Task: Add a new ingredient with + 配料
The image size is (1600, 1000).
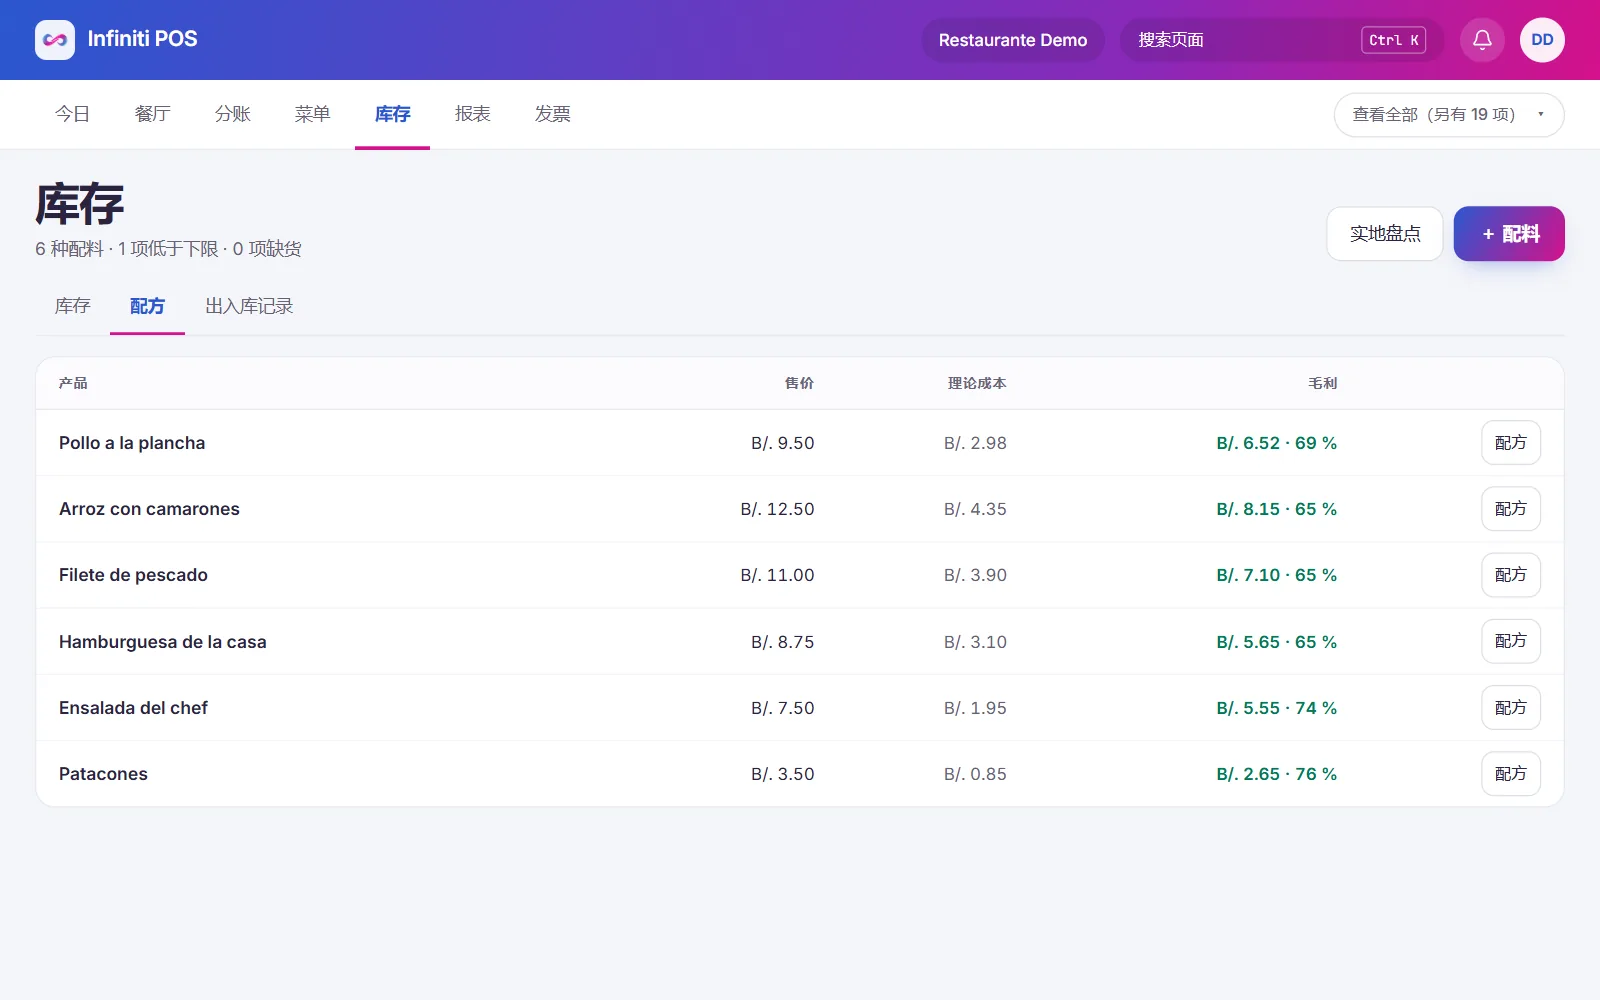Action: click(1509, 234)
